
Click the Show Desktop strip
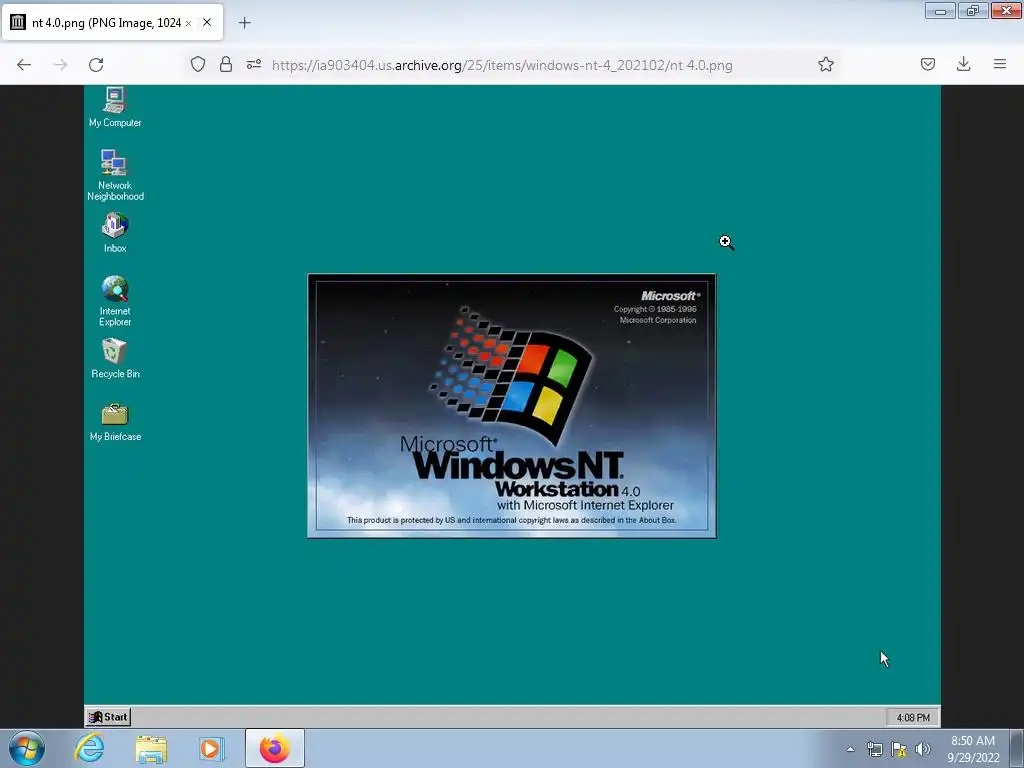[x=1017, y=748]
